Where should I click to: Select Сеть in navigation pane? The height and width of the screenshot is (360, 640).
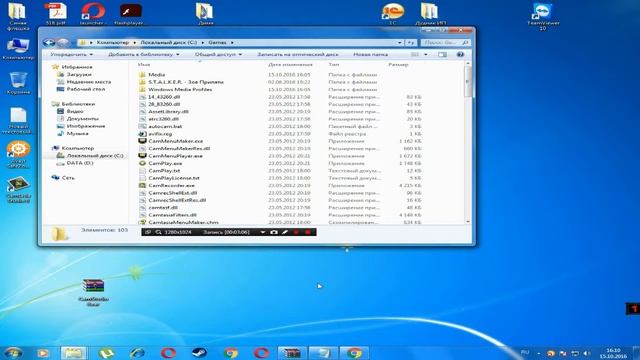pos(68,178)
